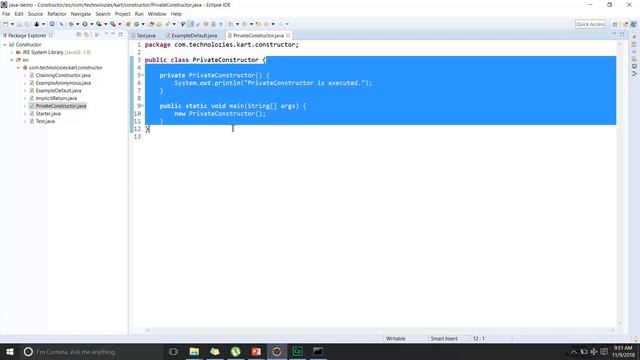Screen dimensions: 640x360
Task: Click the Open Perspective icon
Action: coord(615,24)
